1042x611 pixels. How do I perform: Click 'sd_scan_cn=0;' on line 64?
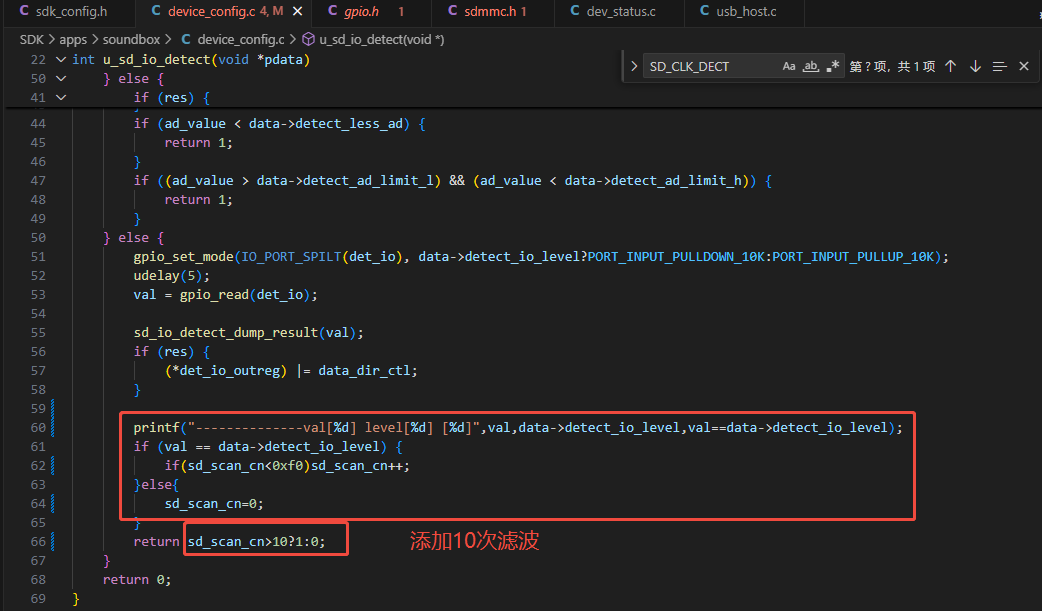click(x=214, y=504)
